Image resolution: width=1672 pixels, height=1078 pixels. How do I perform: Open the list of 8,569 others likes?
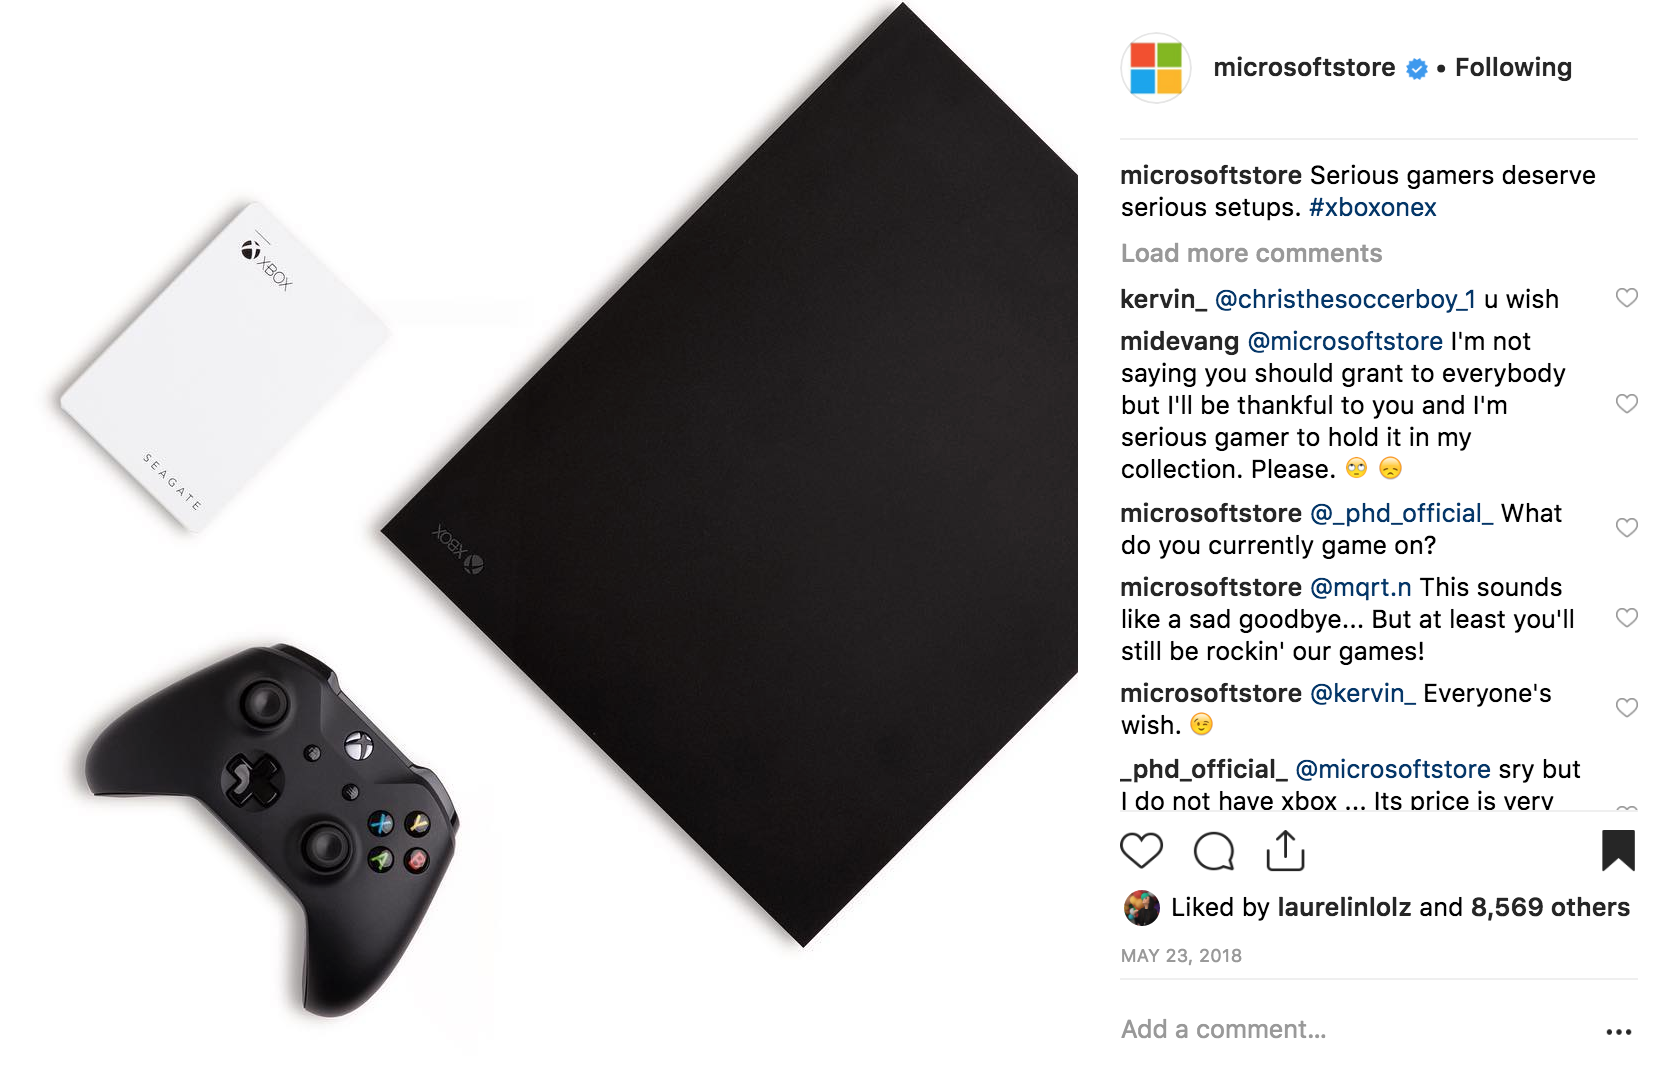point(1550,908)
